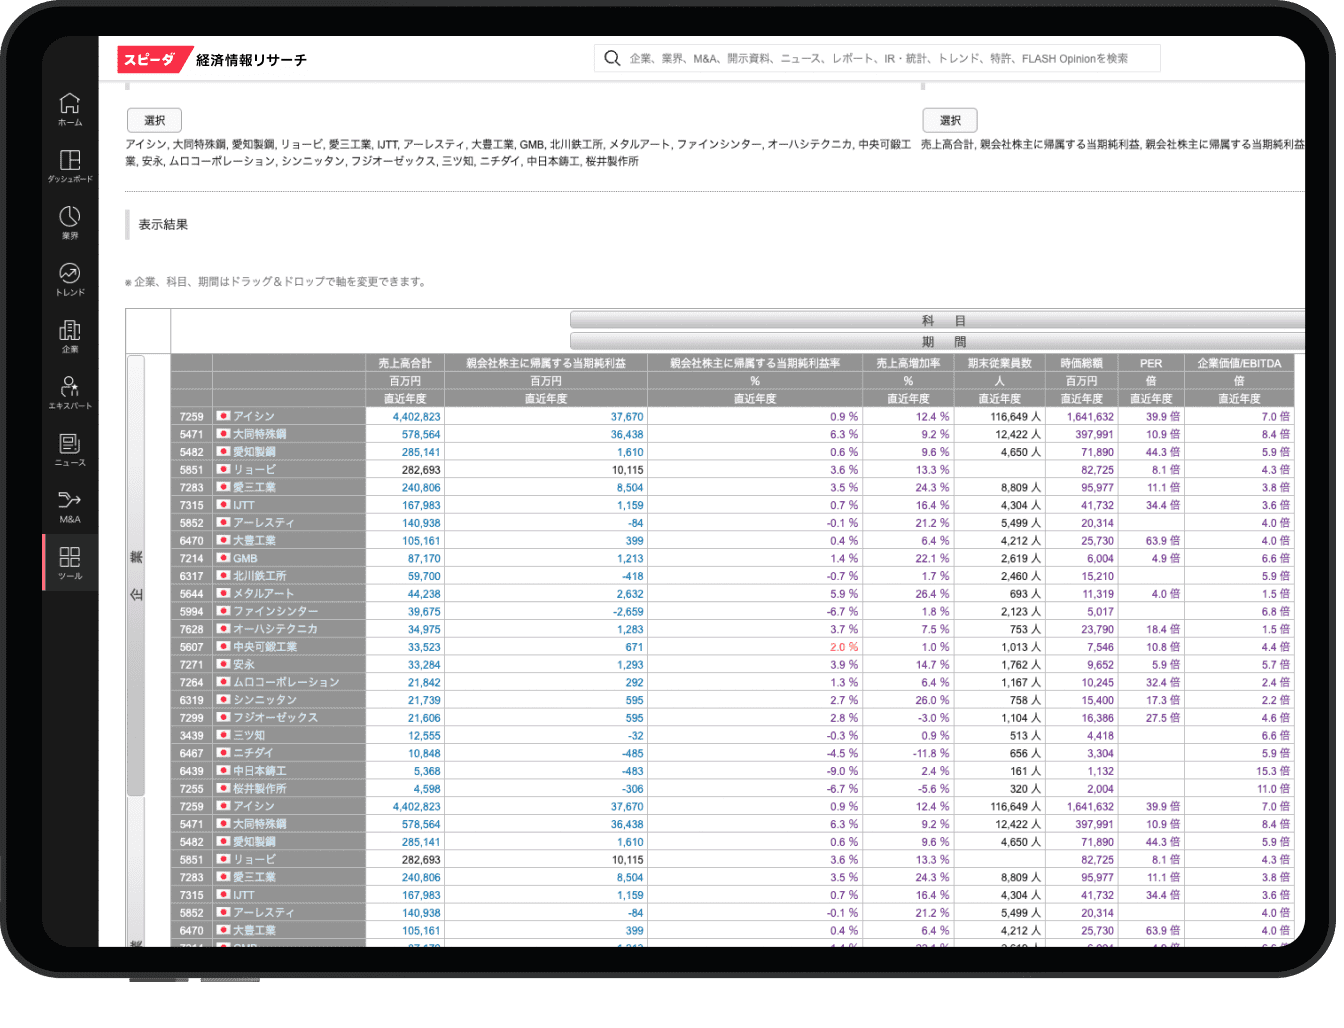Click the 753 人 employee count
This screenshot has height=1028, width=1344.
coord(1025,629)
